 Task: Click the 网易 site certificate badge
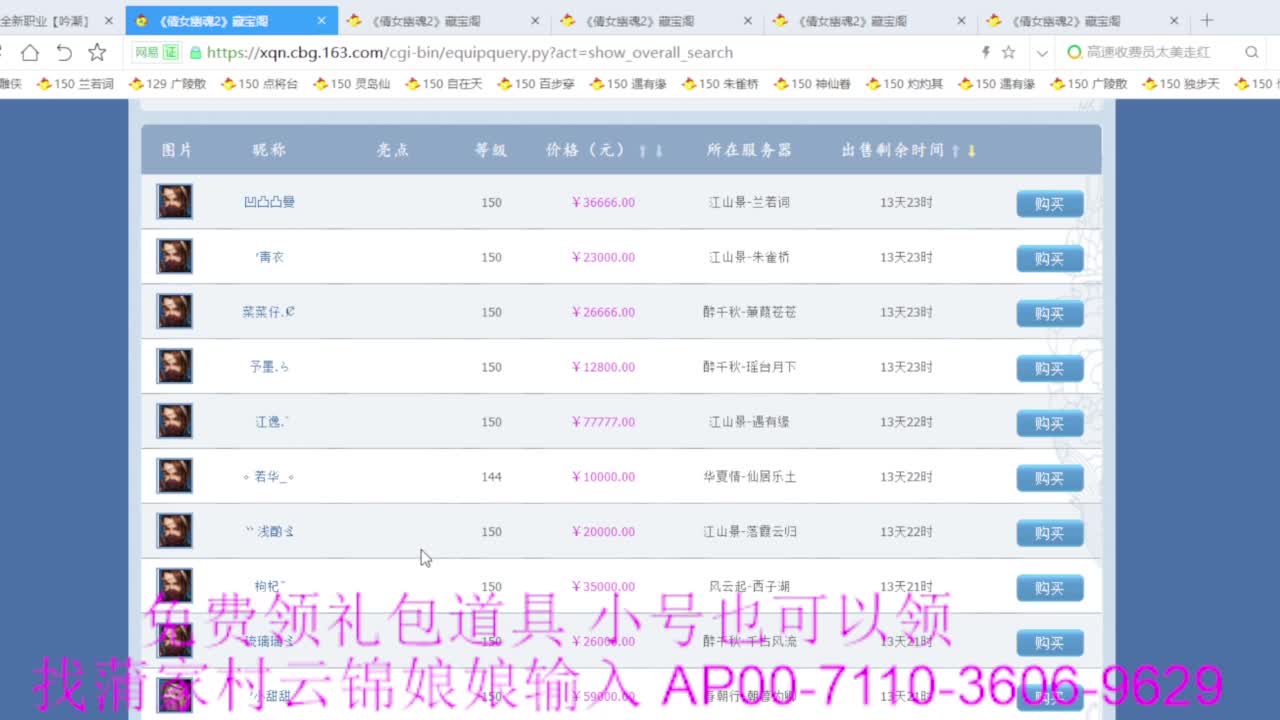click(x=156, y=52)
